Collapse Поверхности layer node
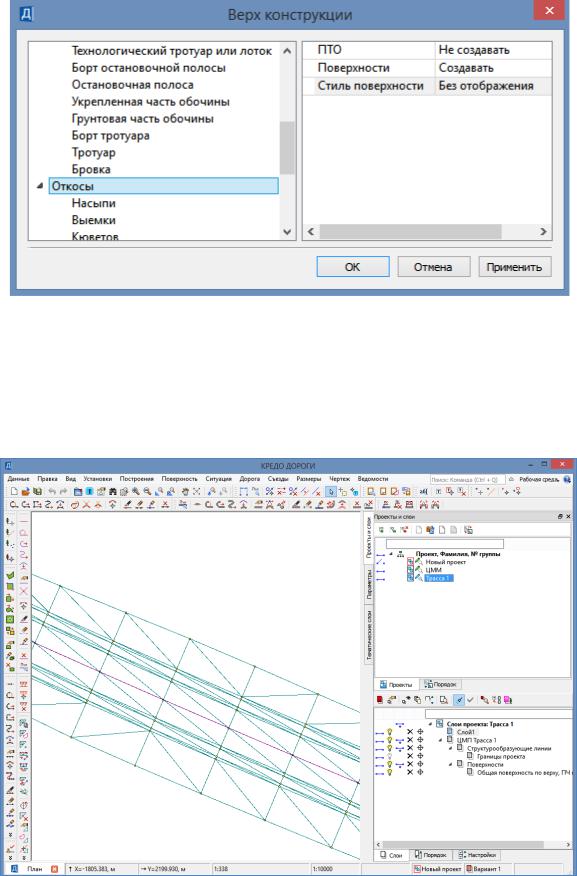 pyautogui.click(x=450, y=764)
